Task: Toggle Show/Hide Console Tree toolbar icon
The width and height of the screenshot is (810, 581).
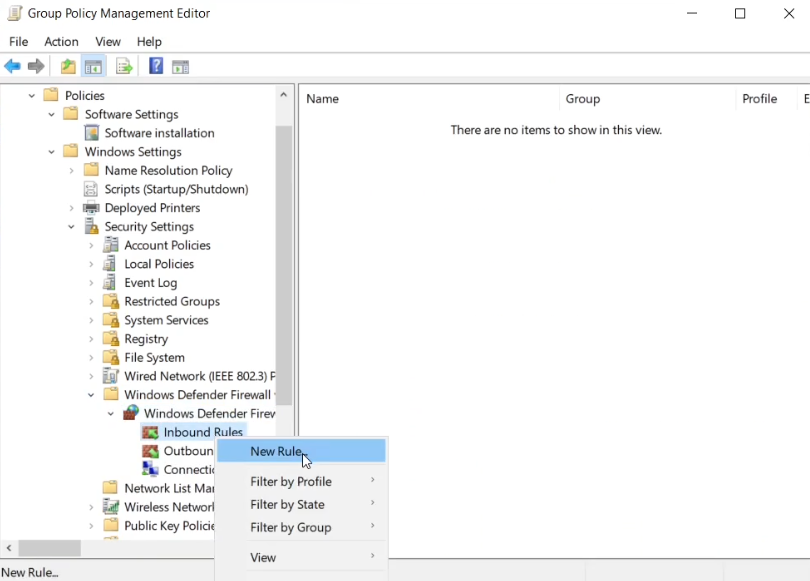Action: pyautogui.click(x=93, y=67)
